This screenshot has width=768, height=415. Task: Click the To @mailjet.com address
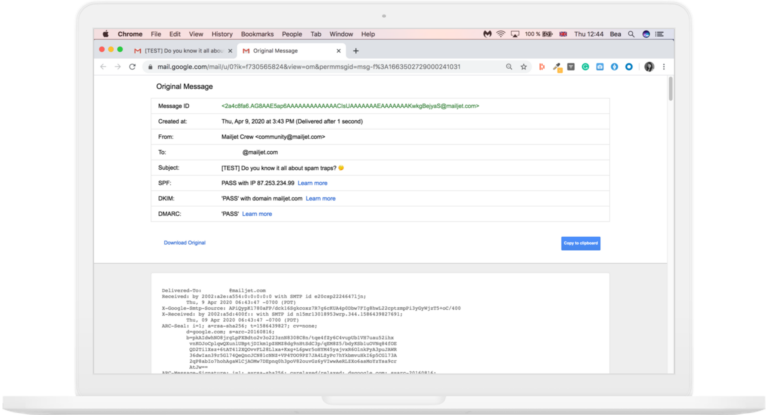(x=260, y=152)
